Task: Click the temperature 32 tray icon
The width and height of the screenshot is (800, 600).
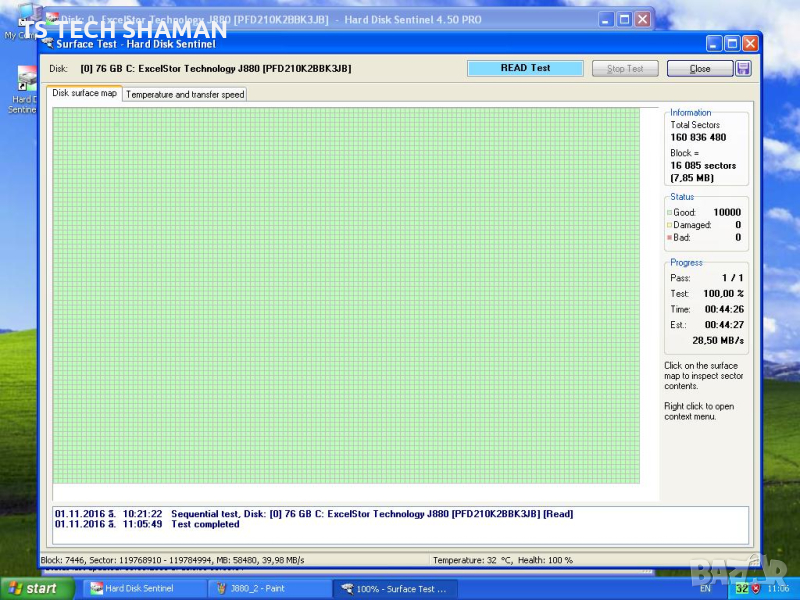Action: [x=742, y=589]
